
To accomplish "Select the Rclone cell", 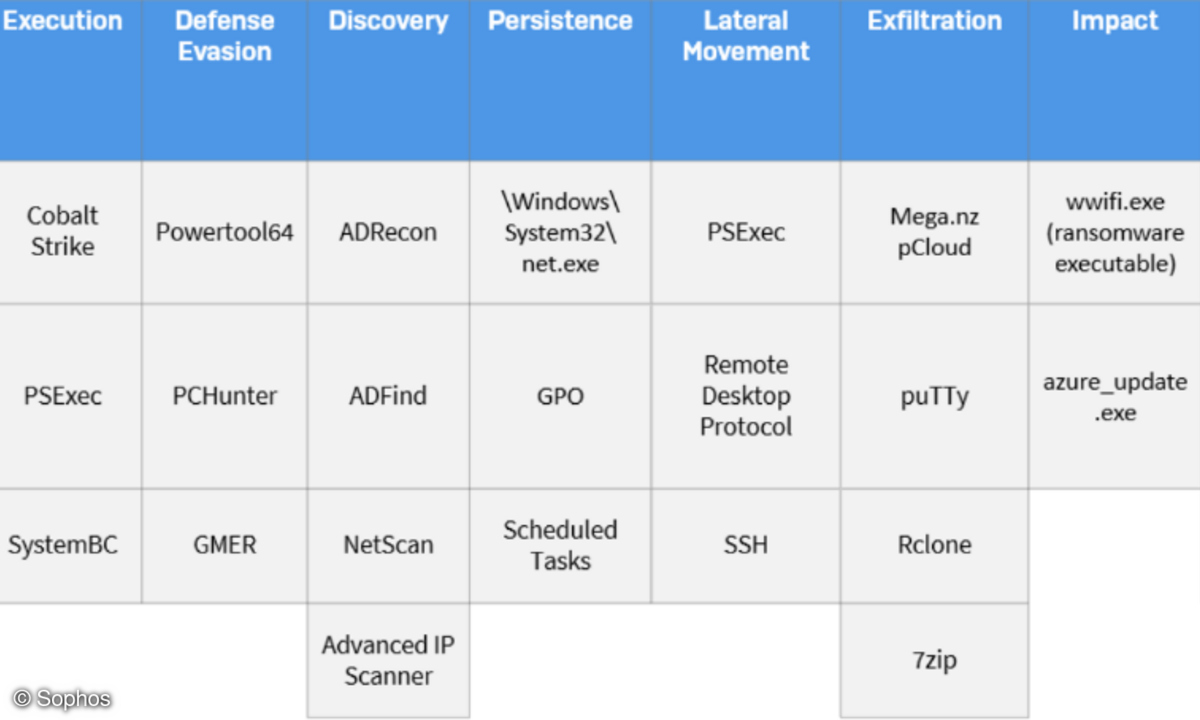I will (934, 545).
